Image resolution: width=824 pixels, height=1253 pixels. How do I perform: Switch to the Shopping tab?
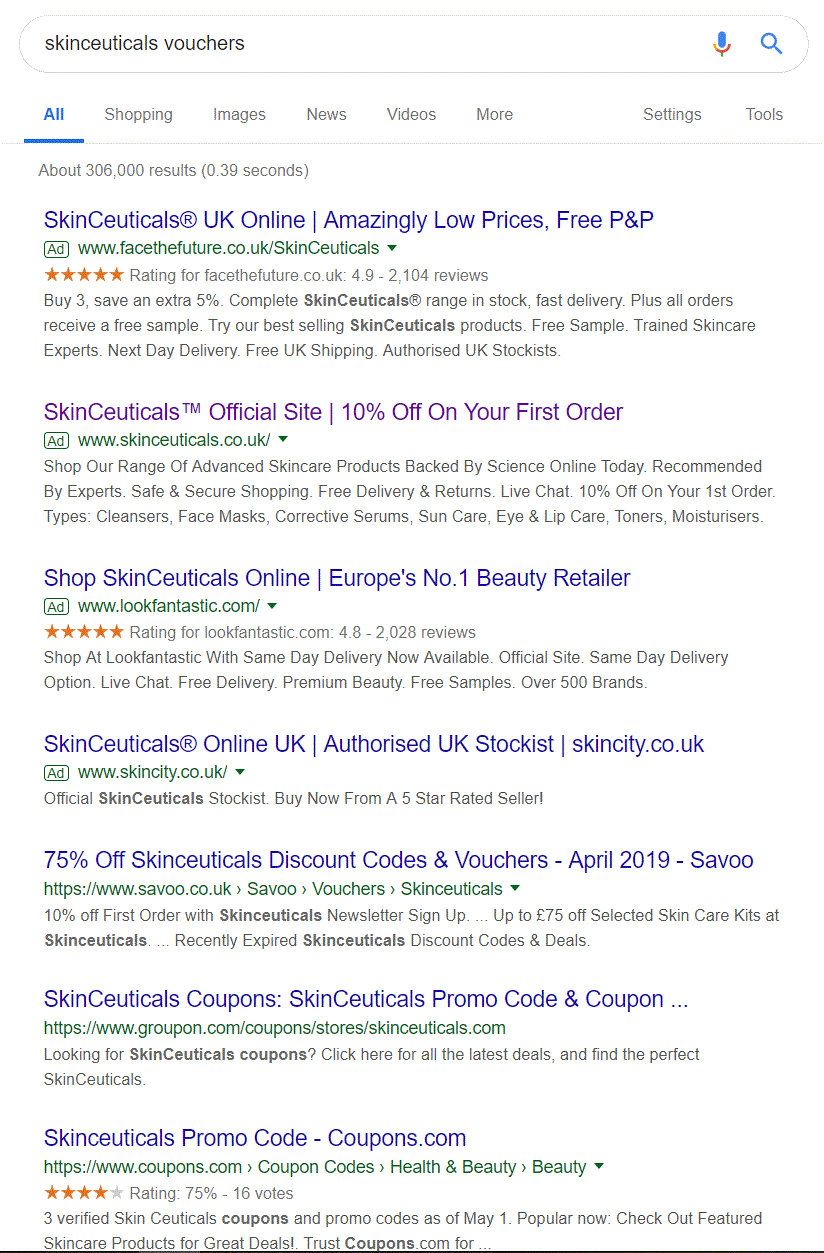point(138,114)
